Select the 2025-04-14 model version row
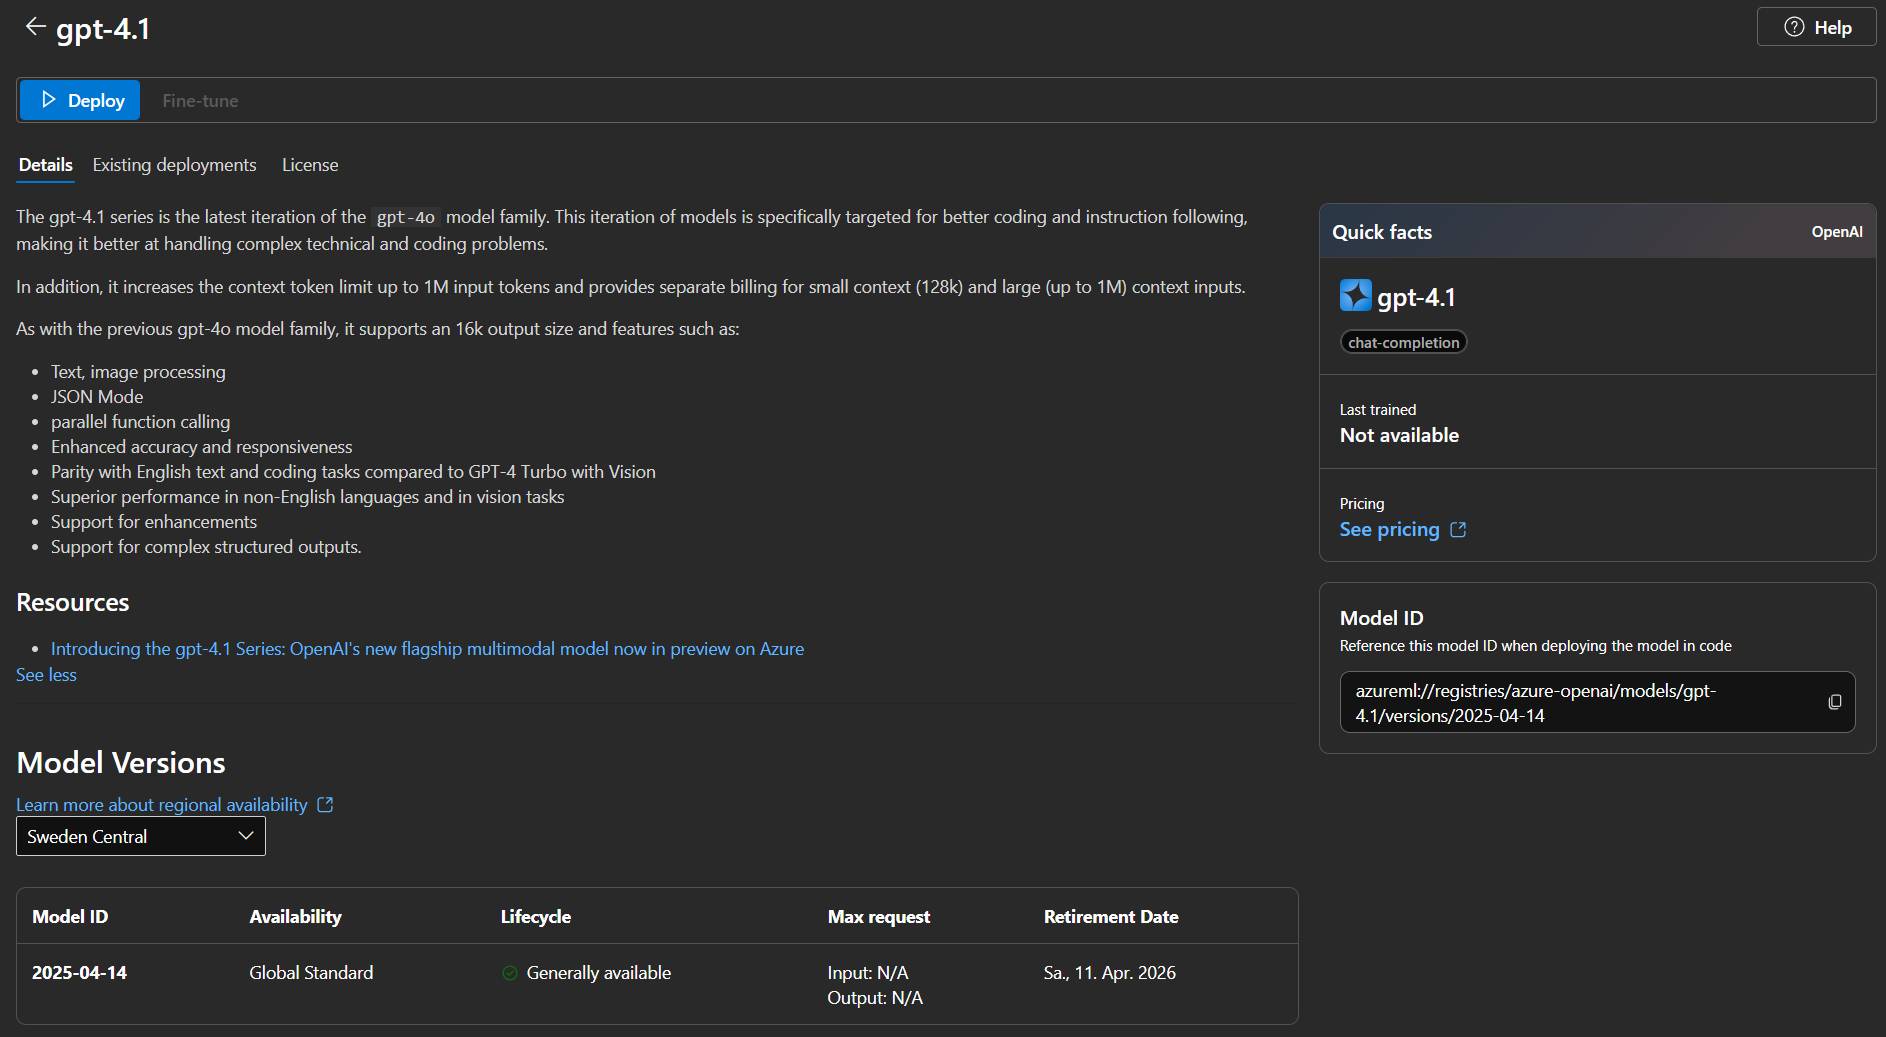Image resolution: width=1886 pixels, height=1037 pixels. [x=657, y=984]
